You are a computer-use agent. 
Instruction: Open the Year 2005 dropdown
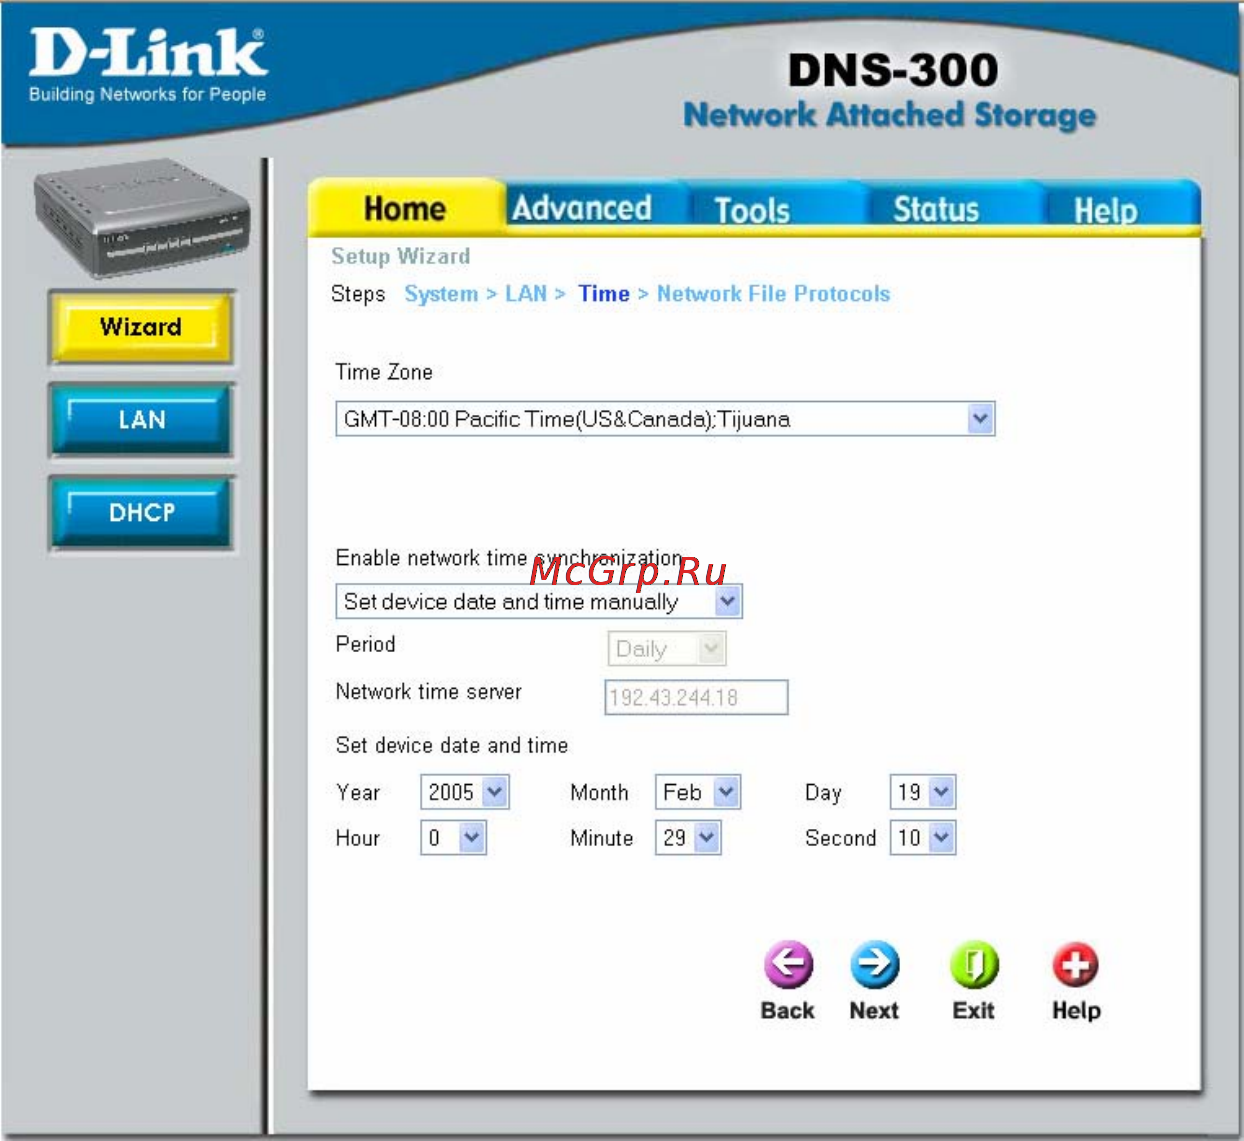point(465,792)
